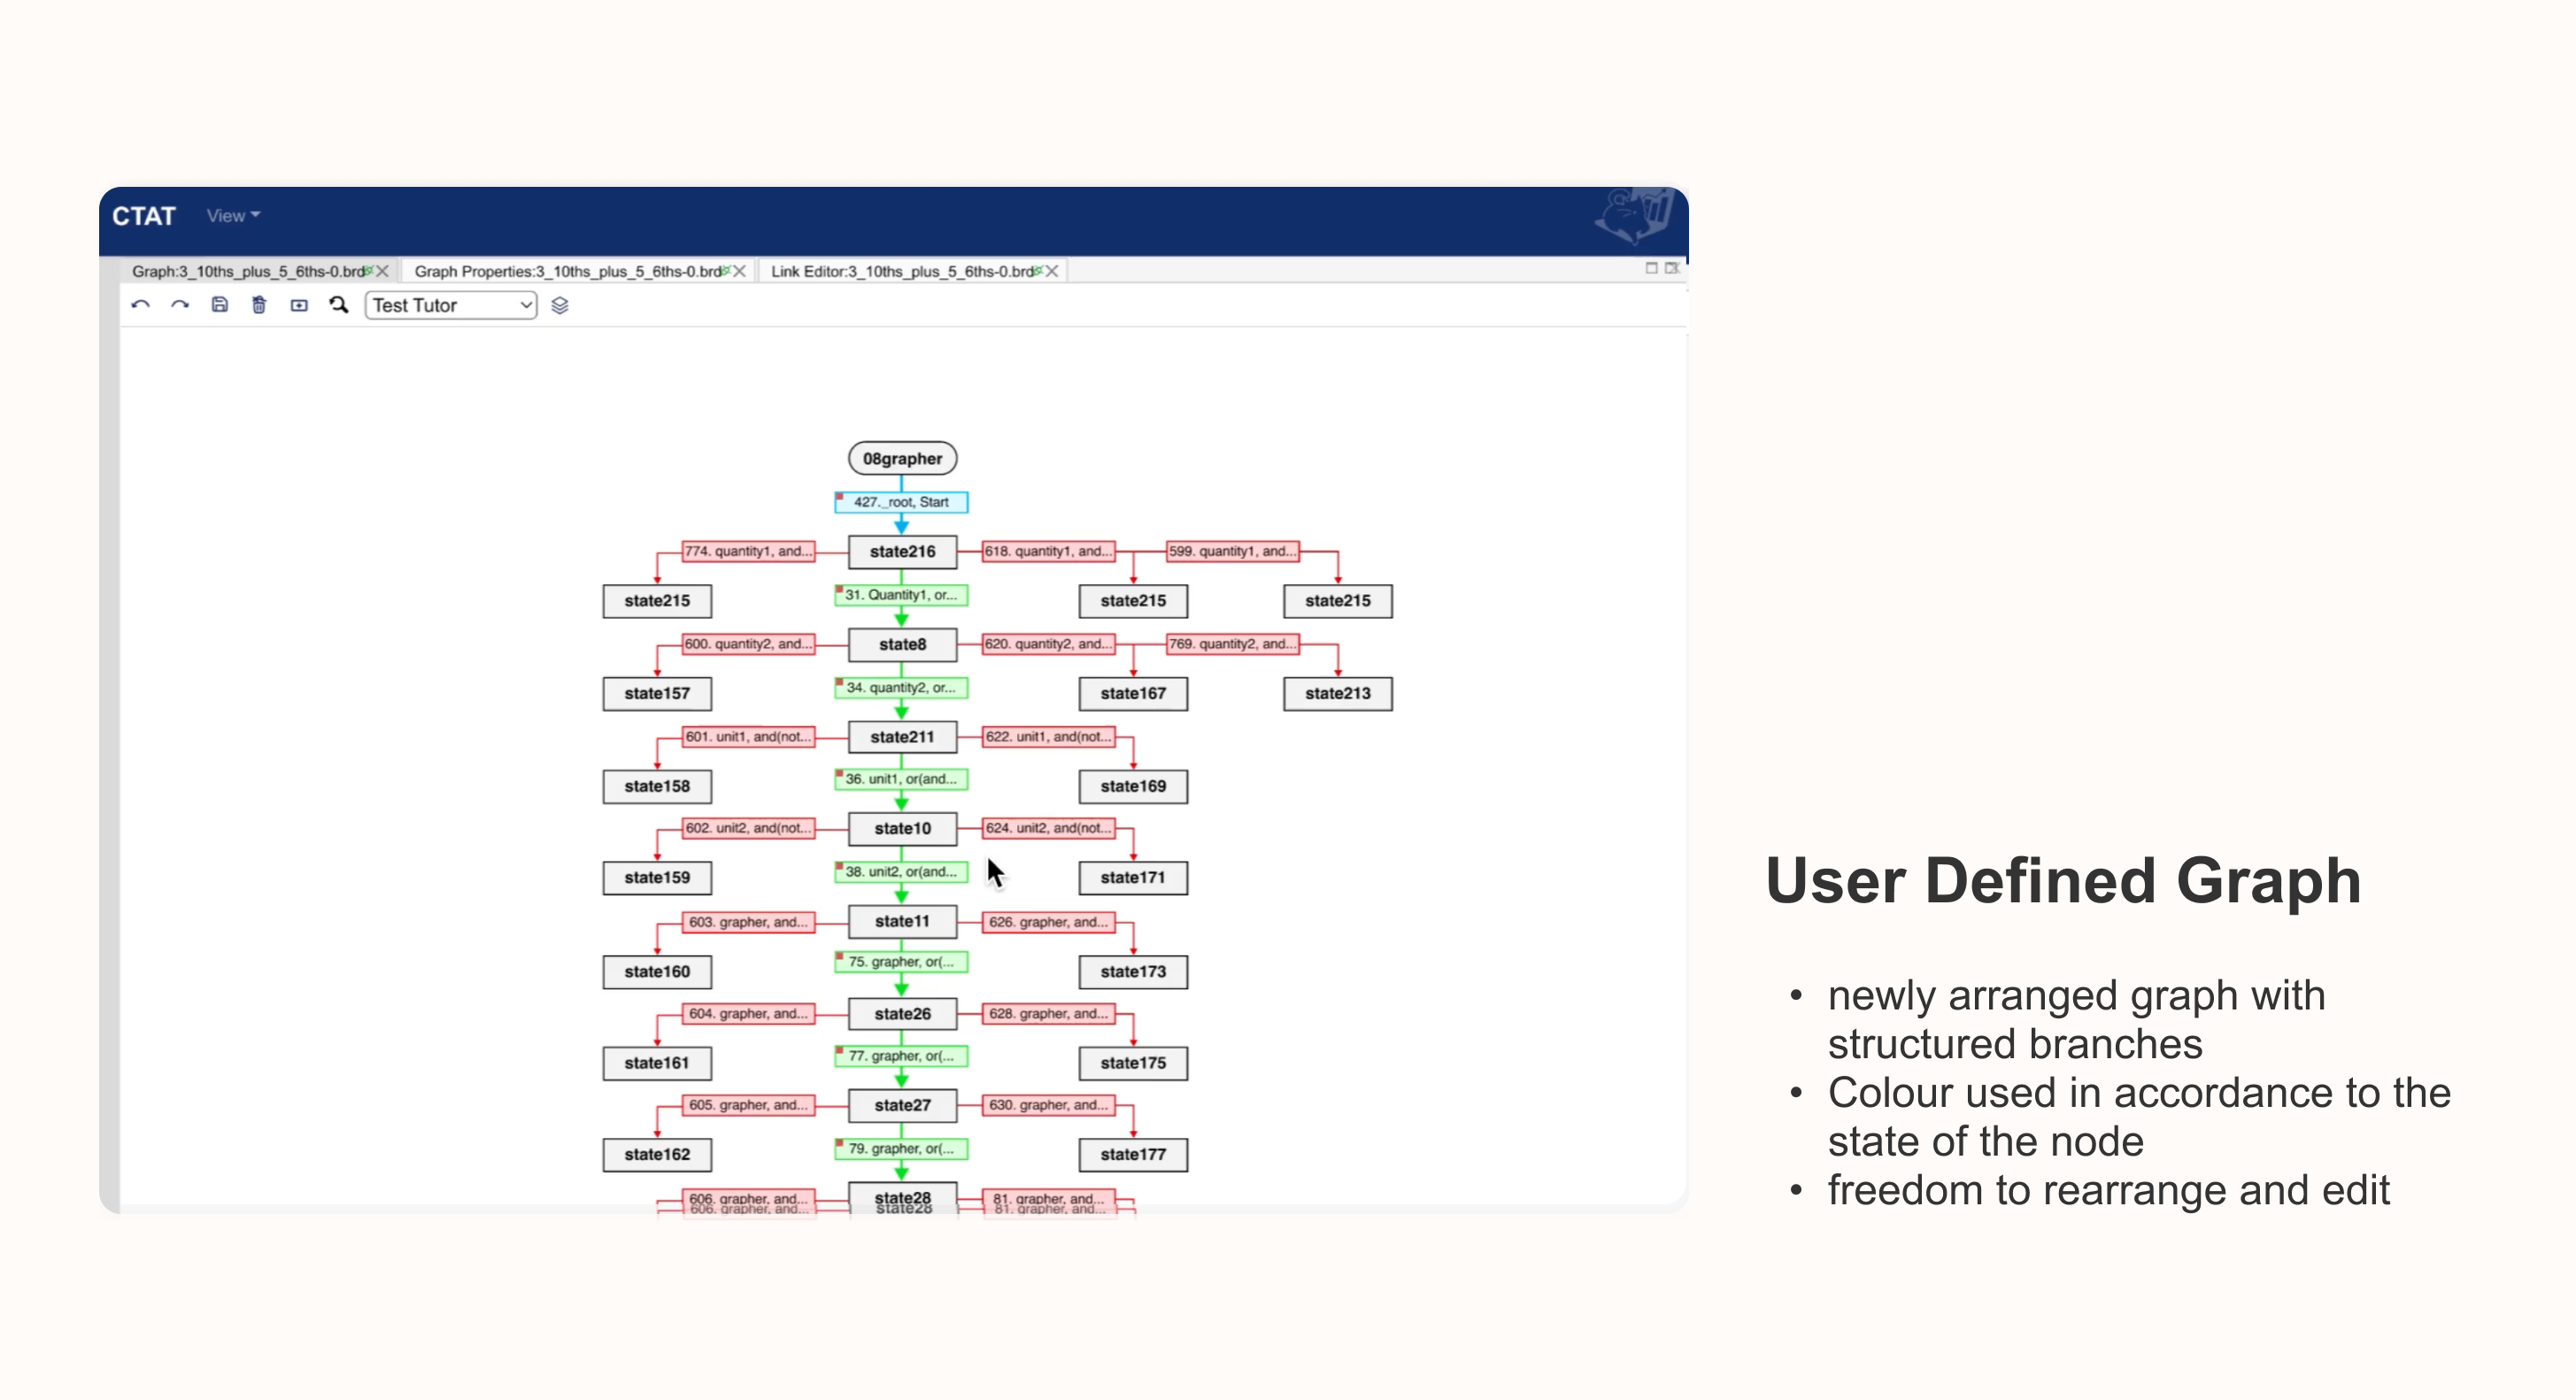Save the graph with the disk icon
Screen dimensions: 2576x1400
point(220,305)
